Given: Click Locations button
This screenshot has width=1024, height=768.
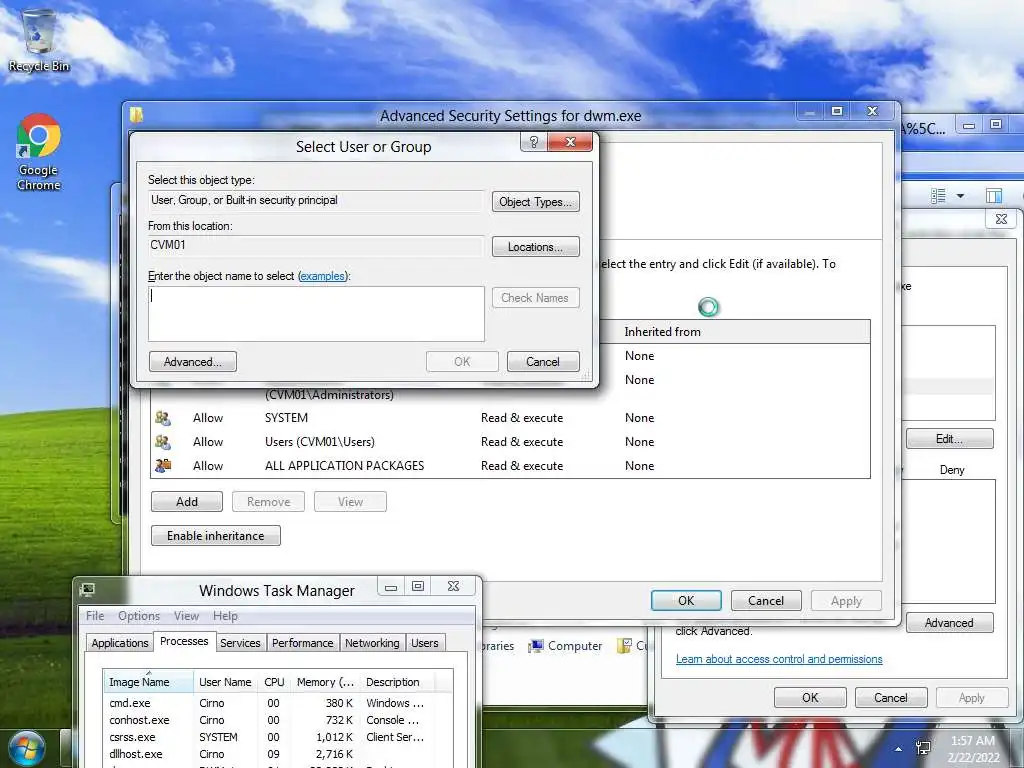Looking at the screenshot, I should [536, 247].
